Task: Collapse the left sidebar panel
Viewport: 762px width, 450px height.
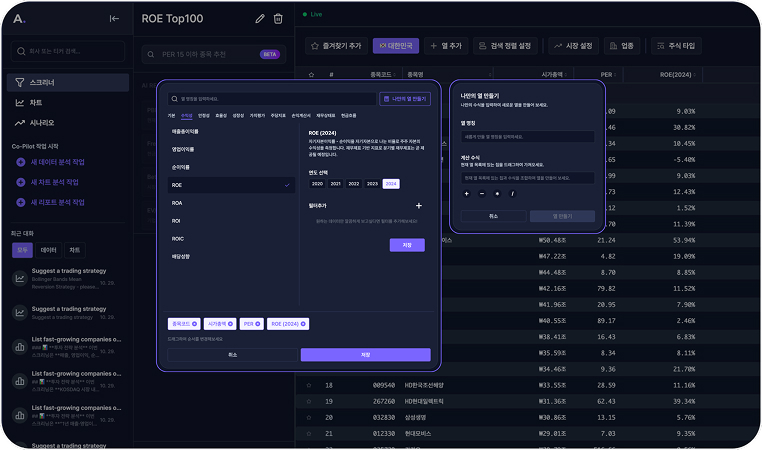Action: pyautogui.click(x=114, y=18)
